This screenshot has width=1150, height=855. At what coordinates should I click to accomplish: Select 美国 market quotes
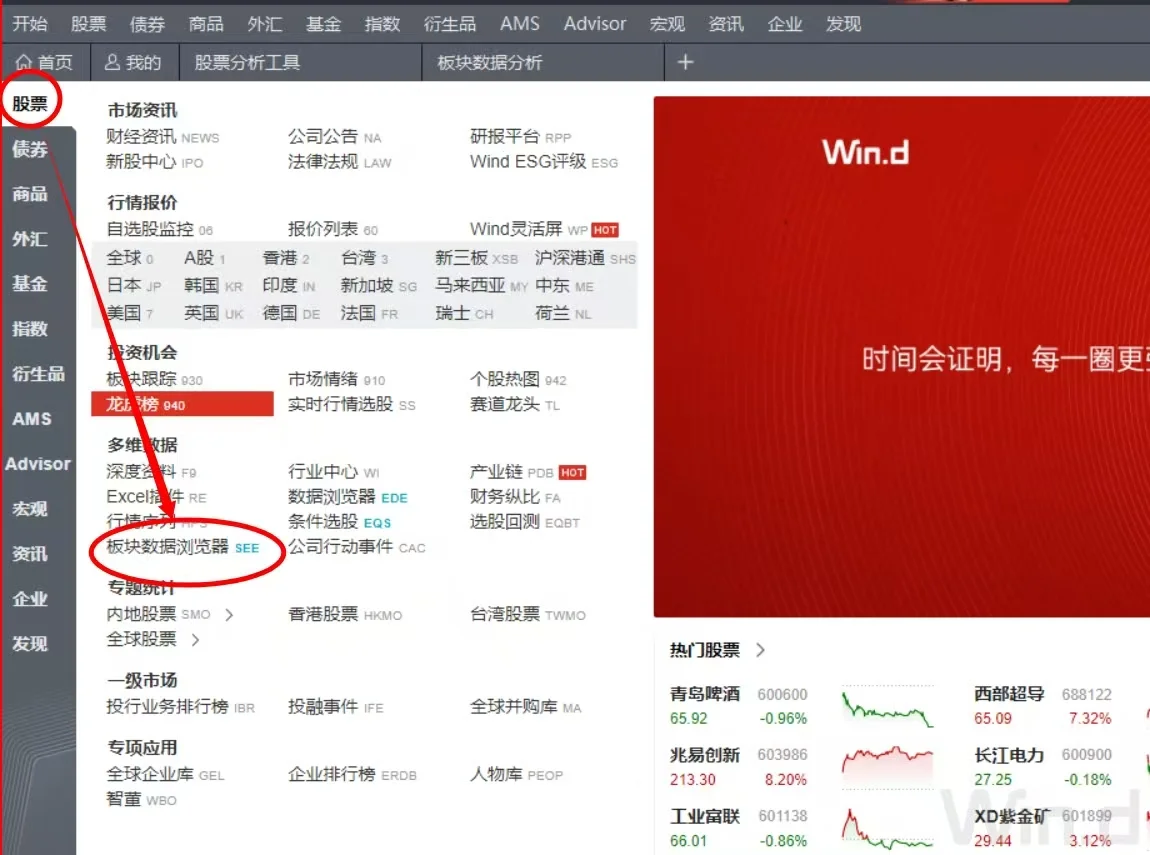point(130,314)
